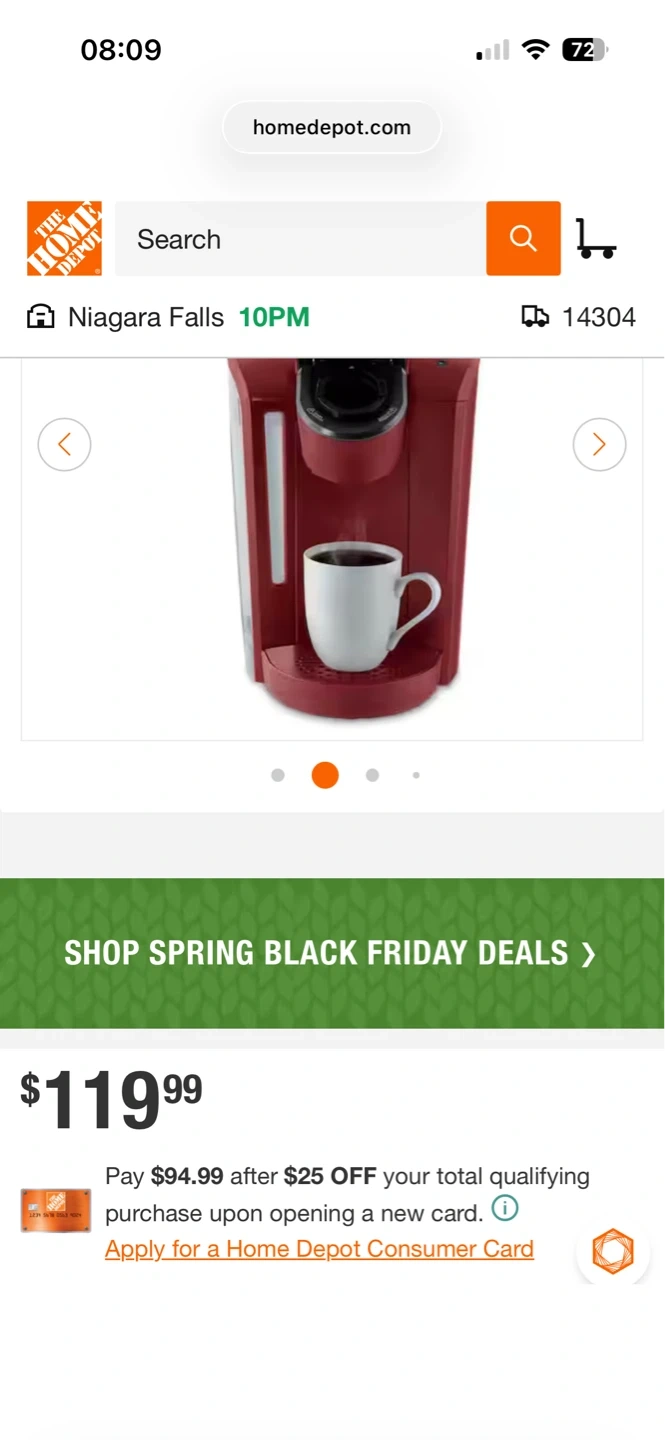Show the next product image

(x=599, y=444)
